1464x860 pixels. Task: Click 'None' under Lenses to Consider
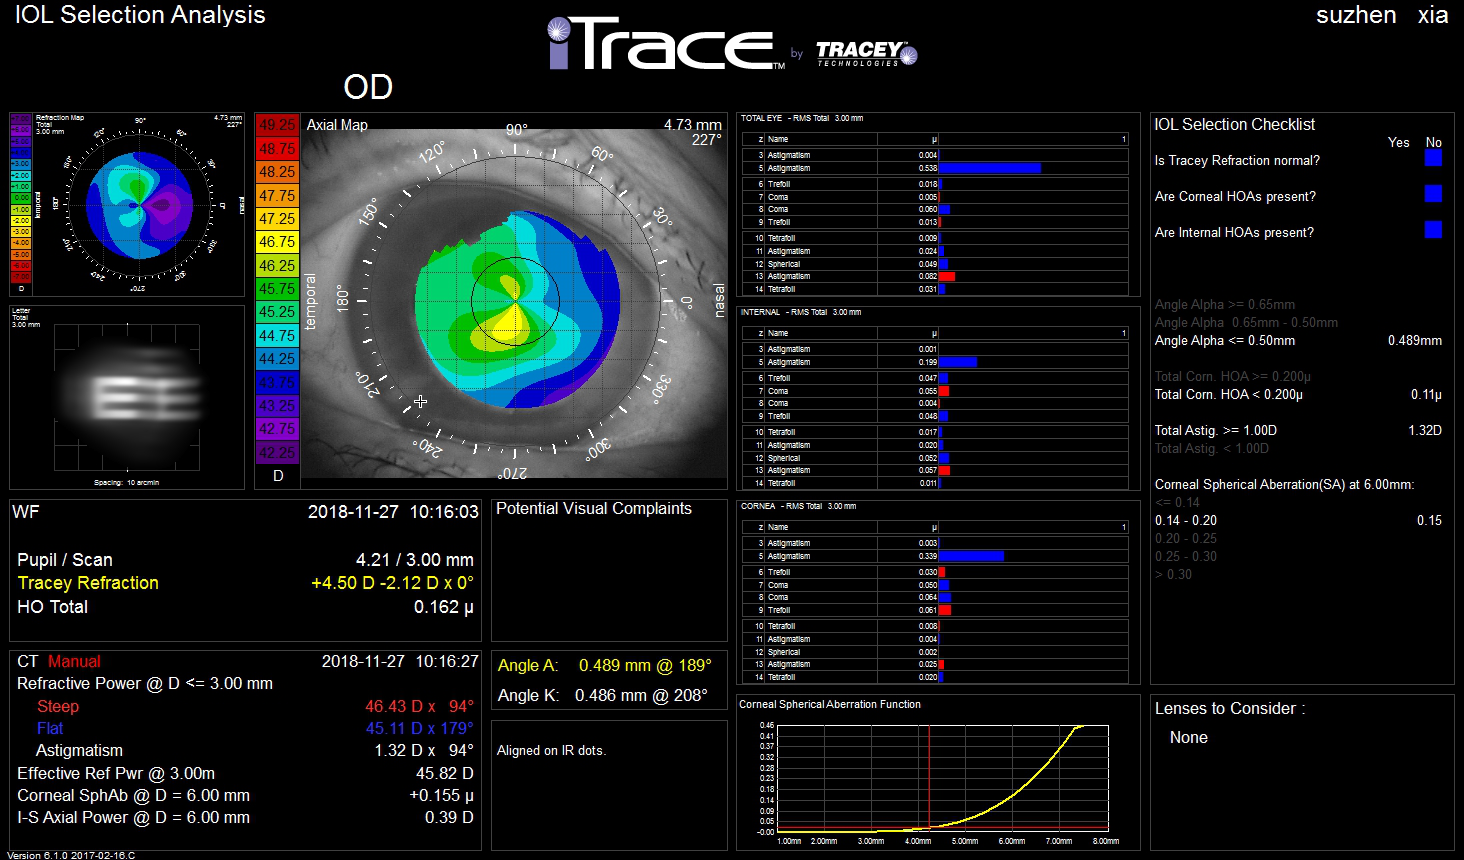pos(1189,737)
